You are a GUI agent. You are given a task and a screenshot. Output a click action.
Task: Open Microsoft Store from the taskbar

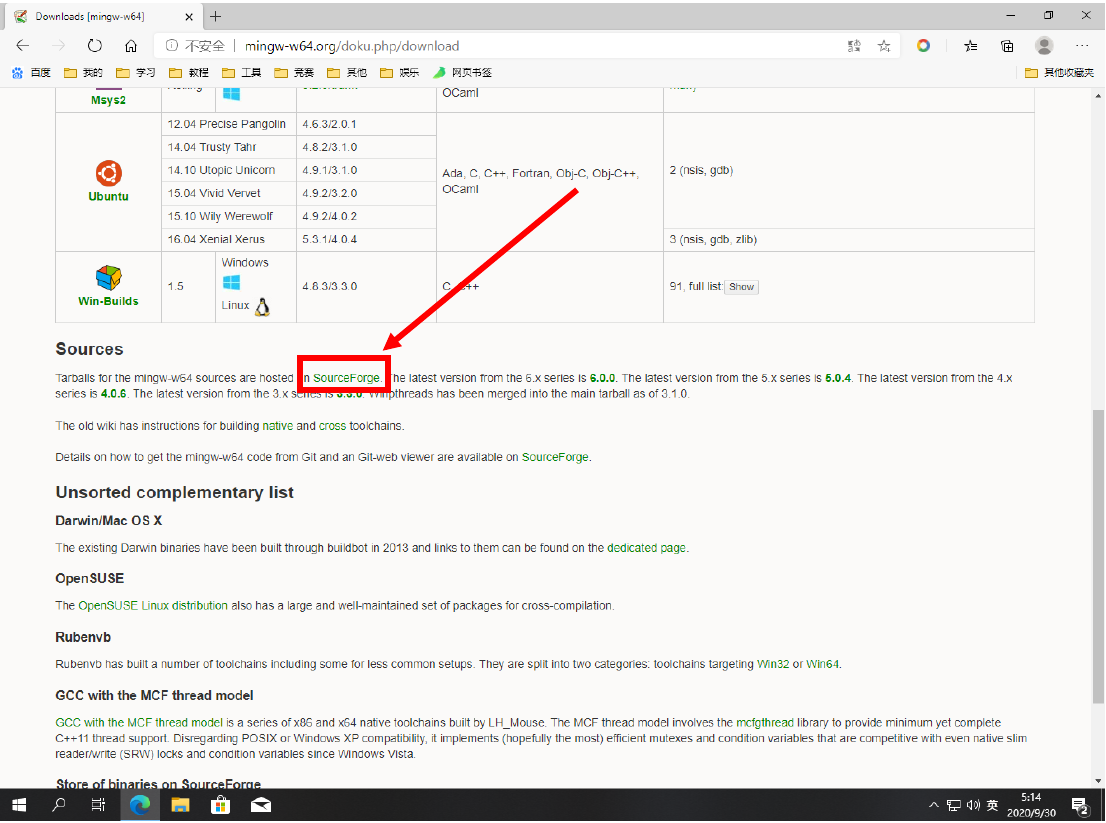[221, 805]
